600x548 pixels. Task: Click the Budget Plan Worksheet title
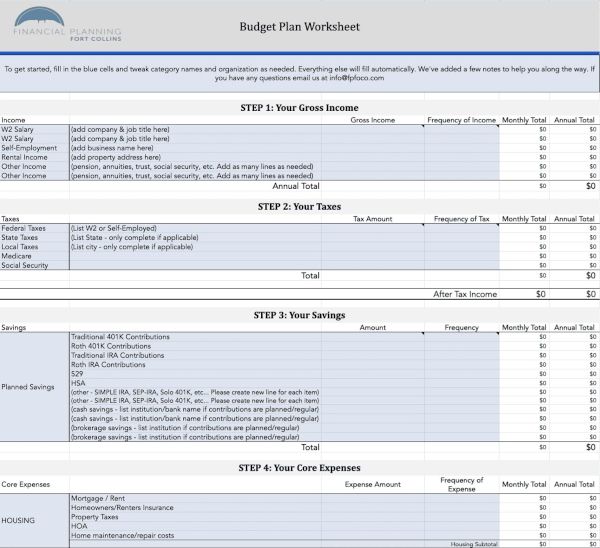tap(300, 27)
